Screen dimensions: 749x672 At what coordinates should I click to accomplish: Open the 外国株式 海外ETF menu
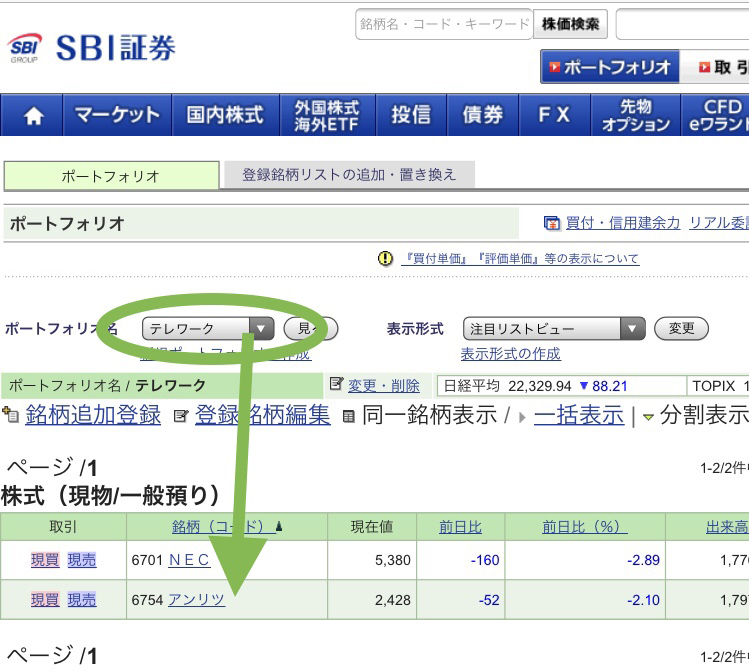[x=327, y=115]
